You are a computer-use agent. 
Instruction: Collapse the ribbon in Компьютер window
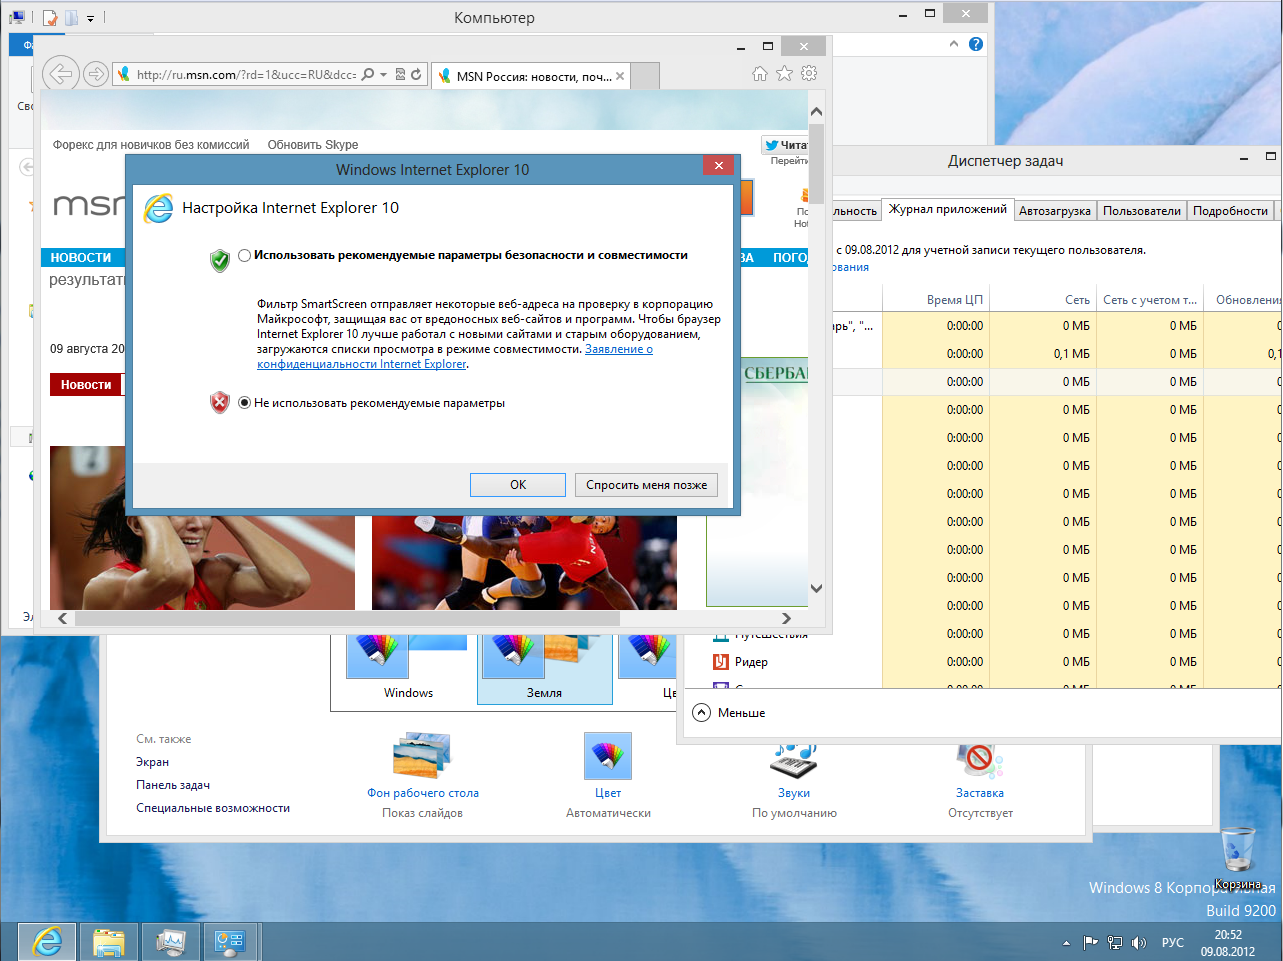pyautogui.click(x=954, y=44)
